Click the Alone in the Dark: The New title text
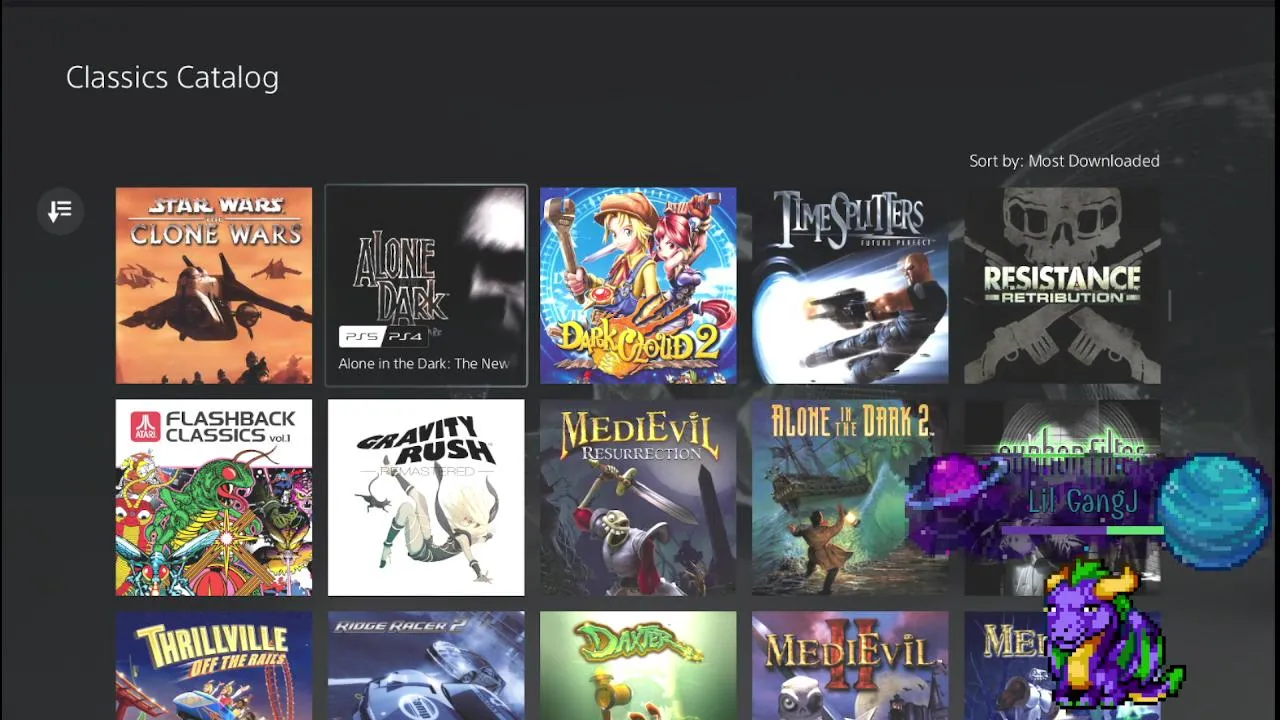This screenshot has width=1280, height=720. click(423, 364)
